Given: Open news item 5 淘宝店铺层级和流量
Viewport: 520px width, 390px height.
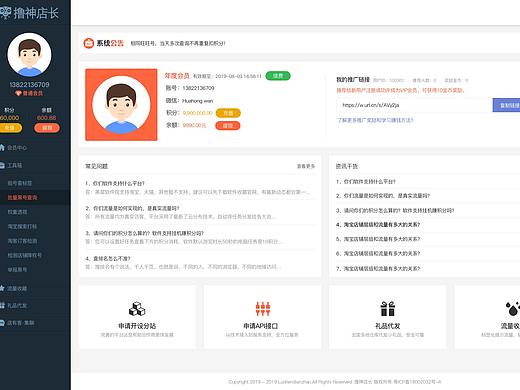Looking at the screenshot, I should tap(378, 239).
